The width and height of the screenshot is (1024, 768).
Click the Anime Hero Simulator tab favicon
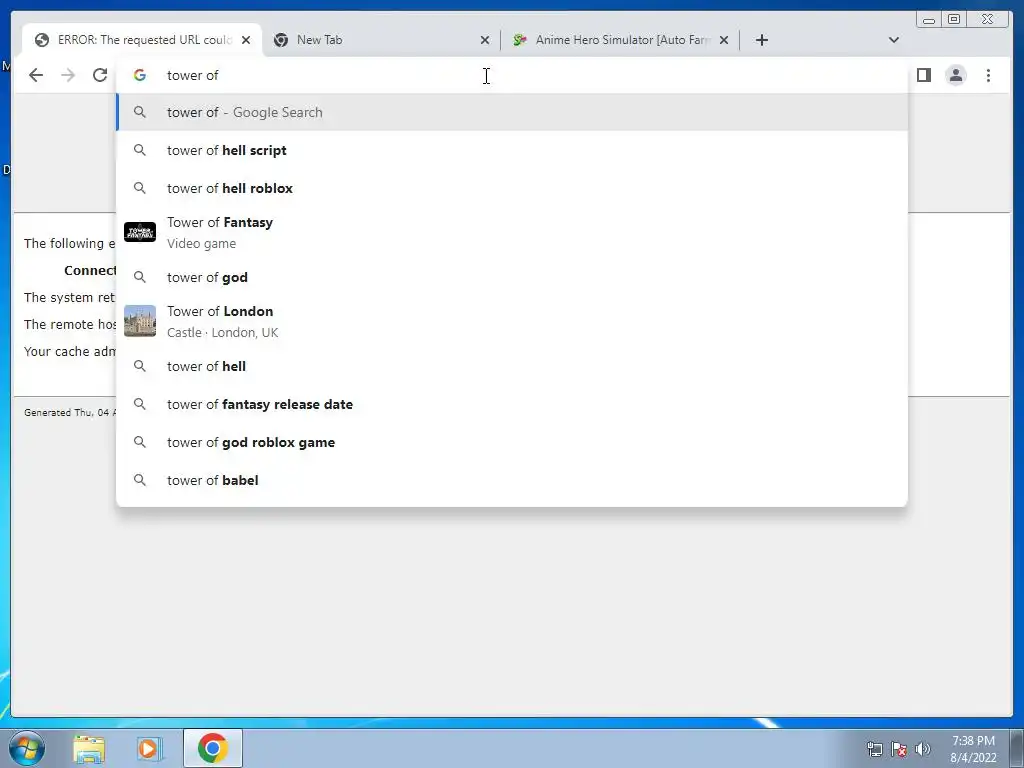coord(520,40)
